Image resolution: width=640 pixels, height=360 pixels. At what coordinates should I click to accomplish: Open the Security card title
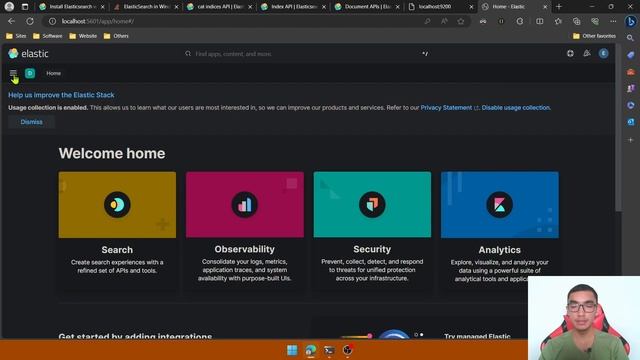pyautogui.click(x=372, y=249)
